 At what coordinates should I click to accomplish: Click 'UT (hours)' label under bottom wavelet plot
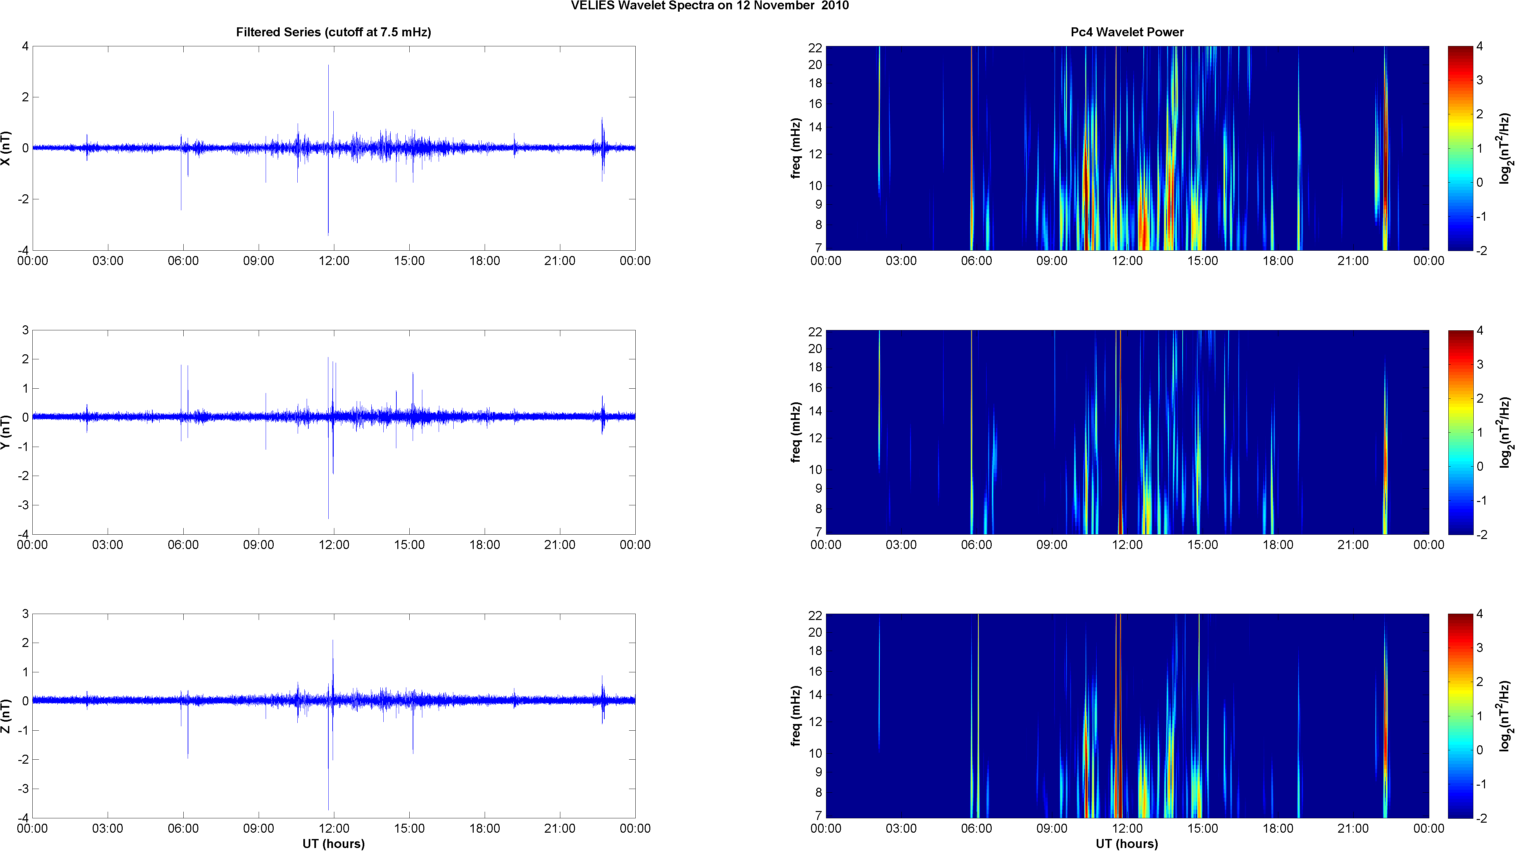click(x=1126, y=843)
